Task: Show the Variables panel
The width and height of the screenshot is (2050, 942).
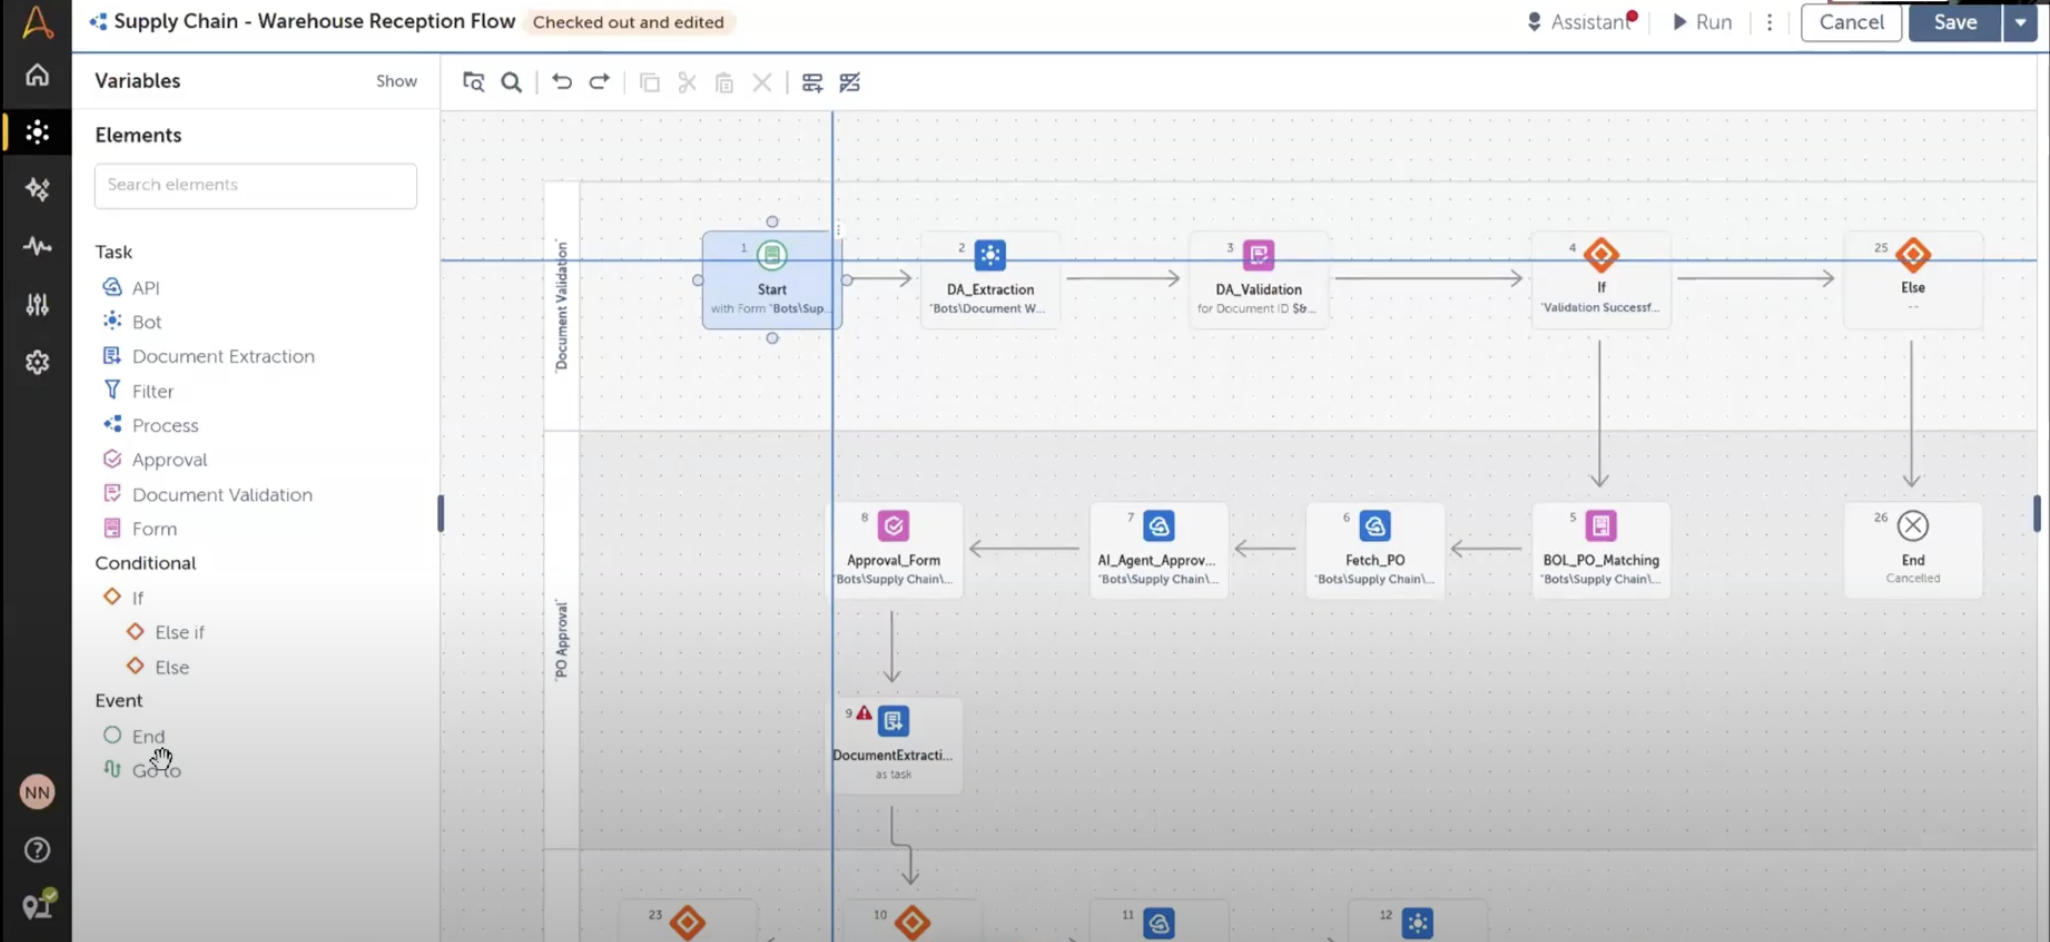Action: tap(396, 80)
